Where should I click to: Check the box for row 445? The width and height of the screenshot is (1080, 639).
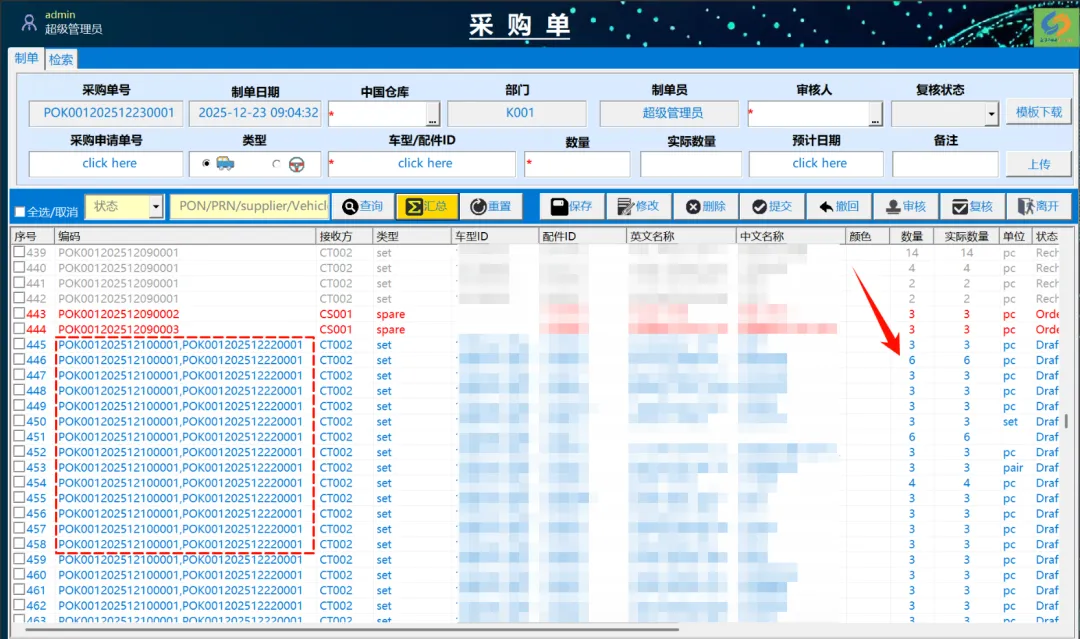19,344
